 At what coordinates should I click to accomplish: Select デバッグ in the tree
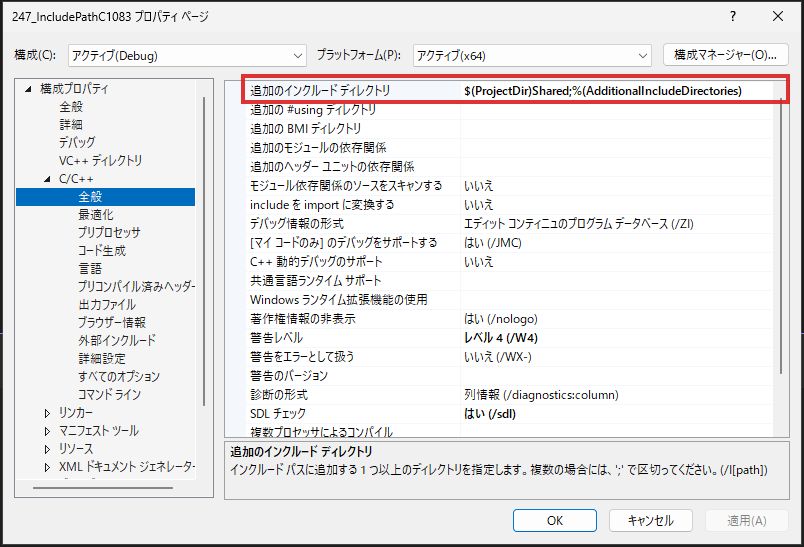[x=77, y=142]
